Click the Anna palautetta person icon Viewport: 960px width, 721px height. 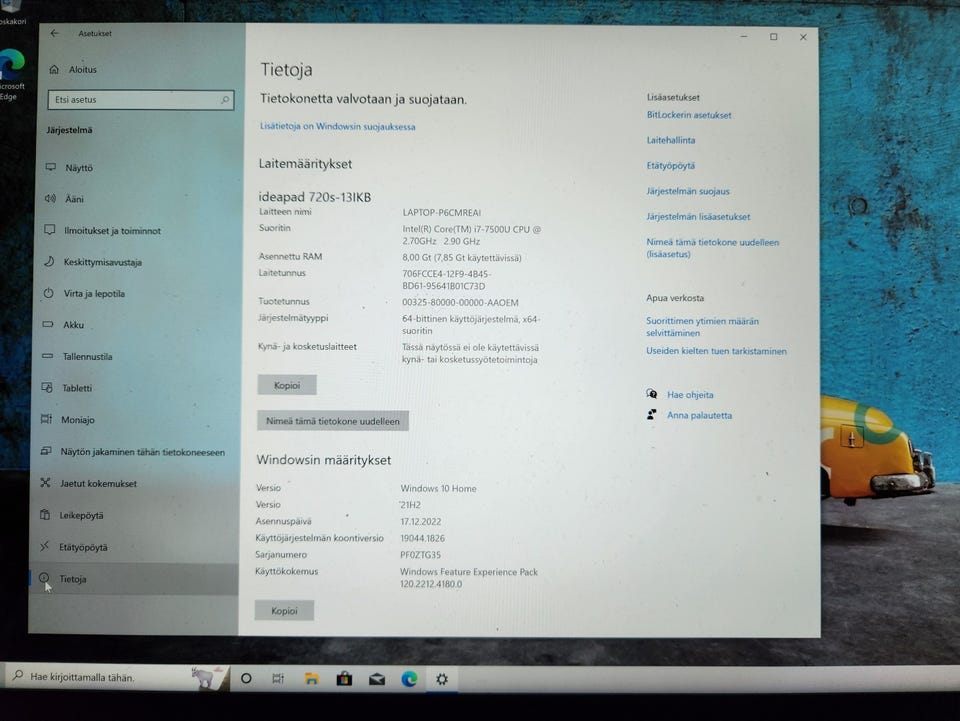[652, 415]
